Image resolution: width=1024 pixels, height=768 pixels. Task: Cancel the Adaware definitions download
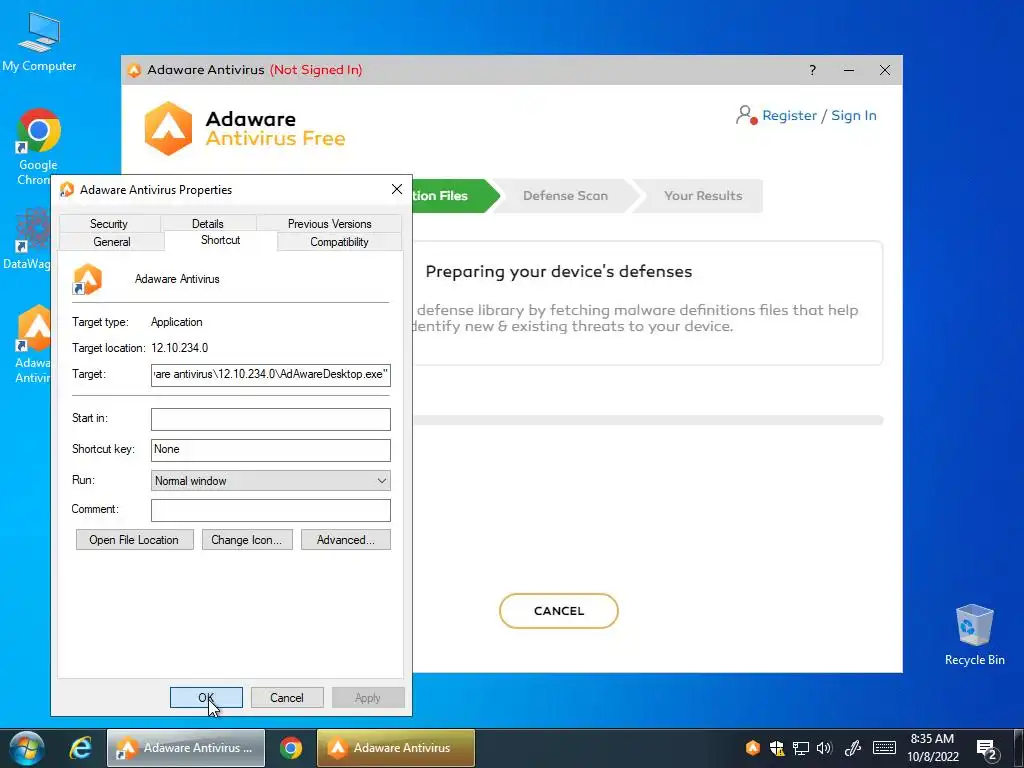click(x=558, y=611)
